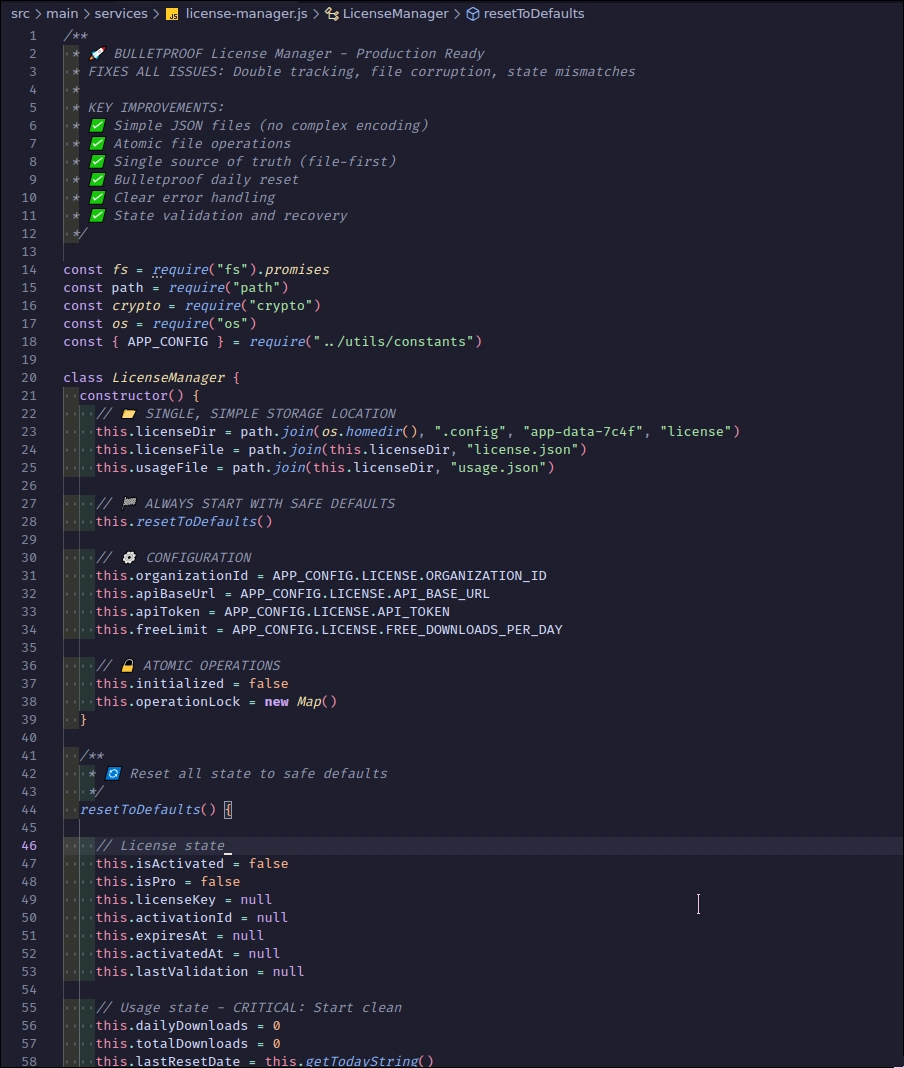Click the JS file icon in breadcrumb
This screenshot has width=904, height=1068.
[172, 14]
